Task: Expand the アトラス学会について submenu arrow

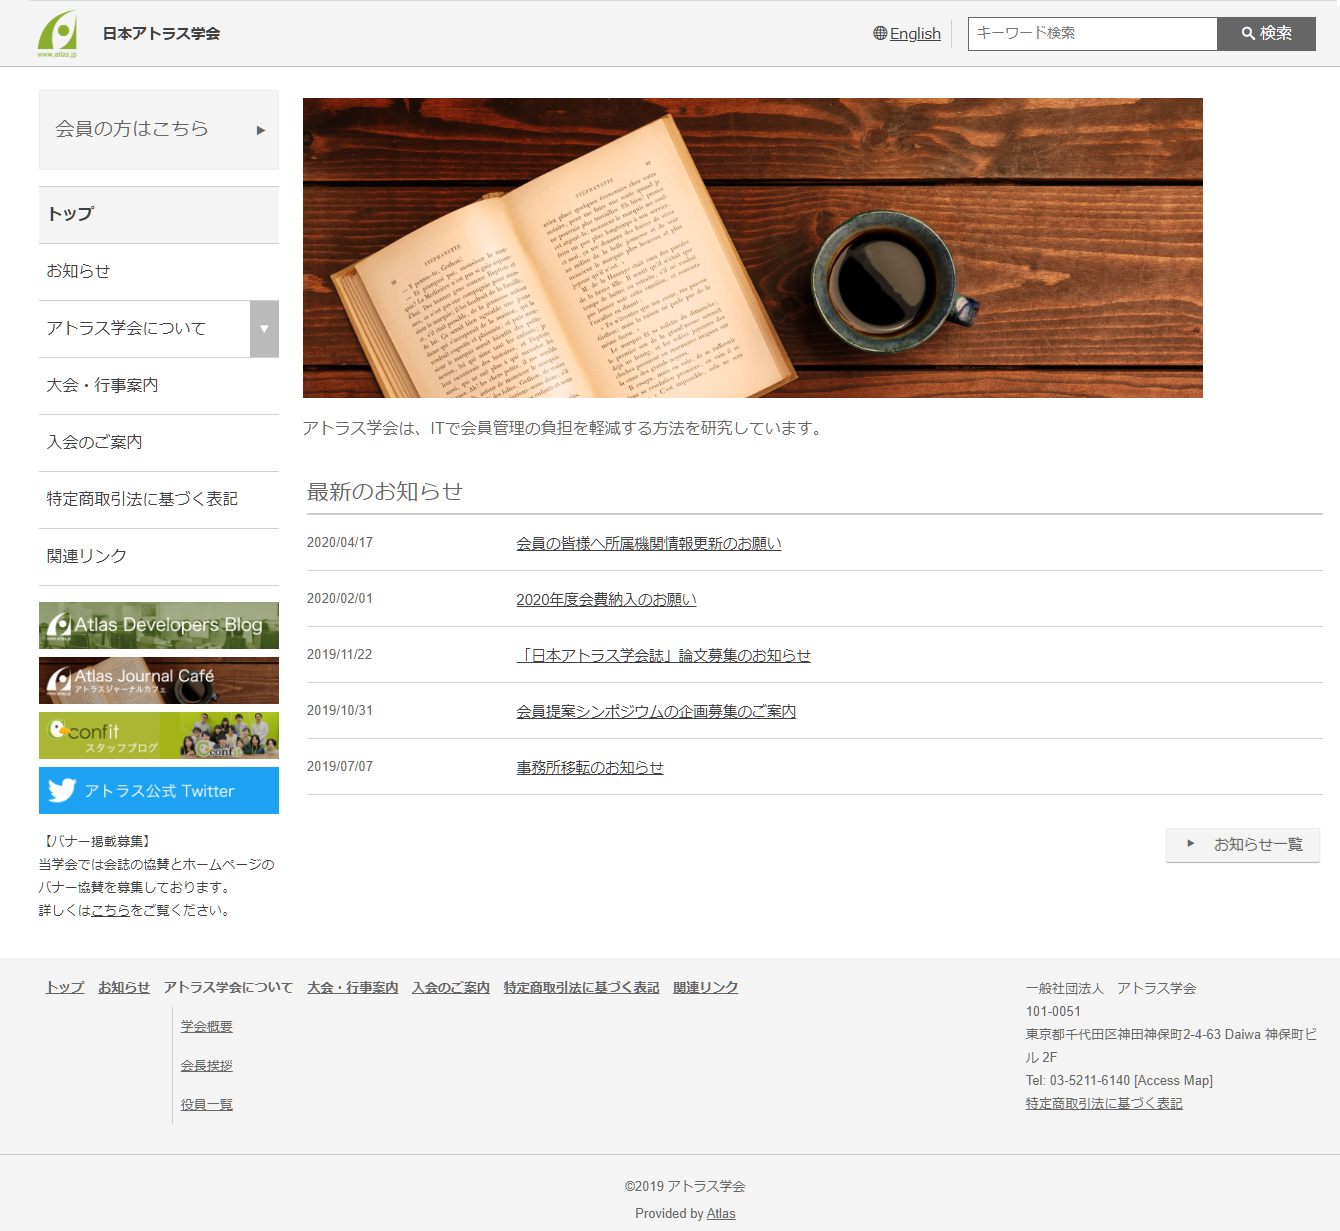Action: [x=264, y=328]
